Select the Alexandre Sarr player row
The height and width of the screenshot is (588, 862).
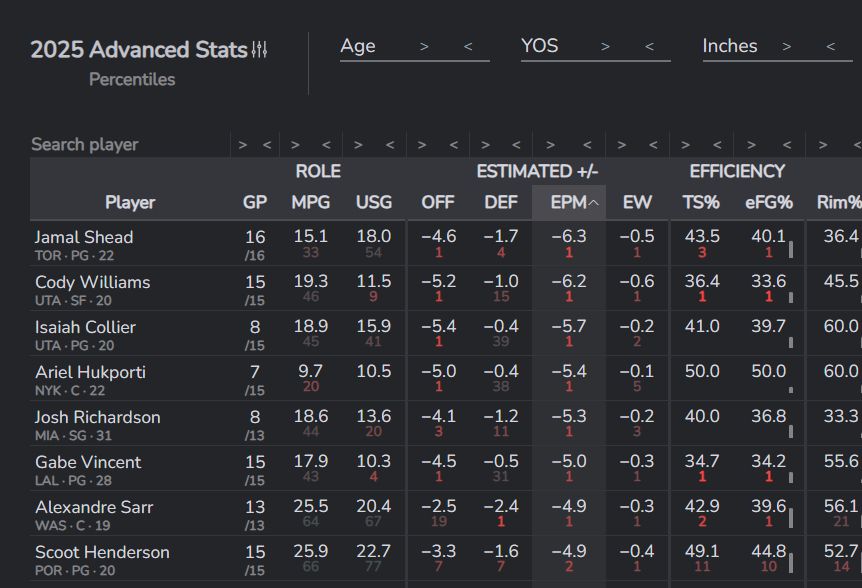[x=94, y=507]
